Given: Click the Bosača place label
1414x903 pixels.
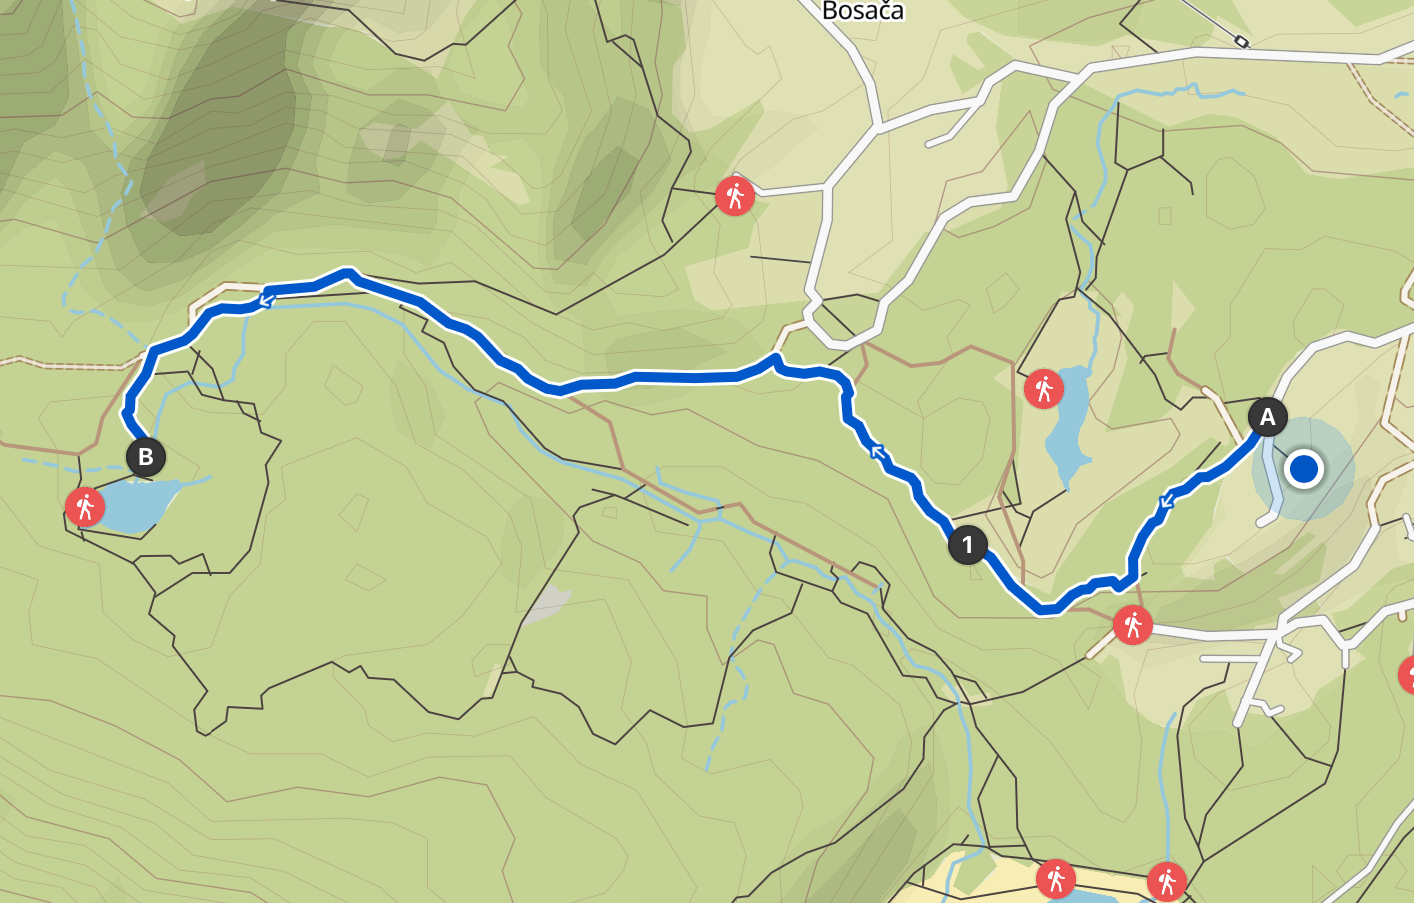Looking at the screenshot, I should click(x=862, y=11).
